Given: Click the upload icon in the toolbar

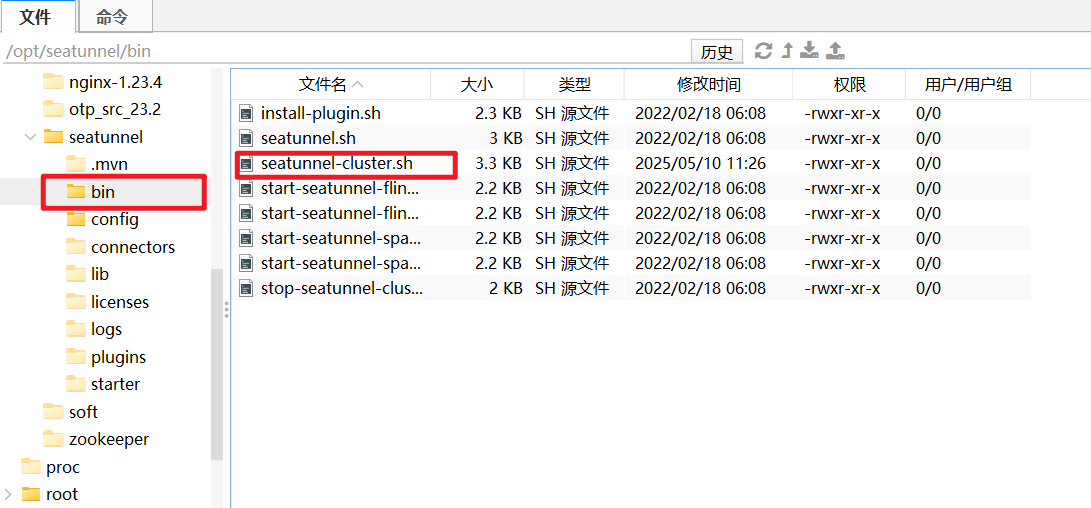Looking at the screenshot, I should pos(835,50).
